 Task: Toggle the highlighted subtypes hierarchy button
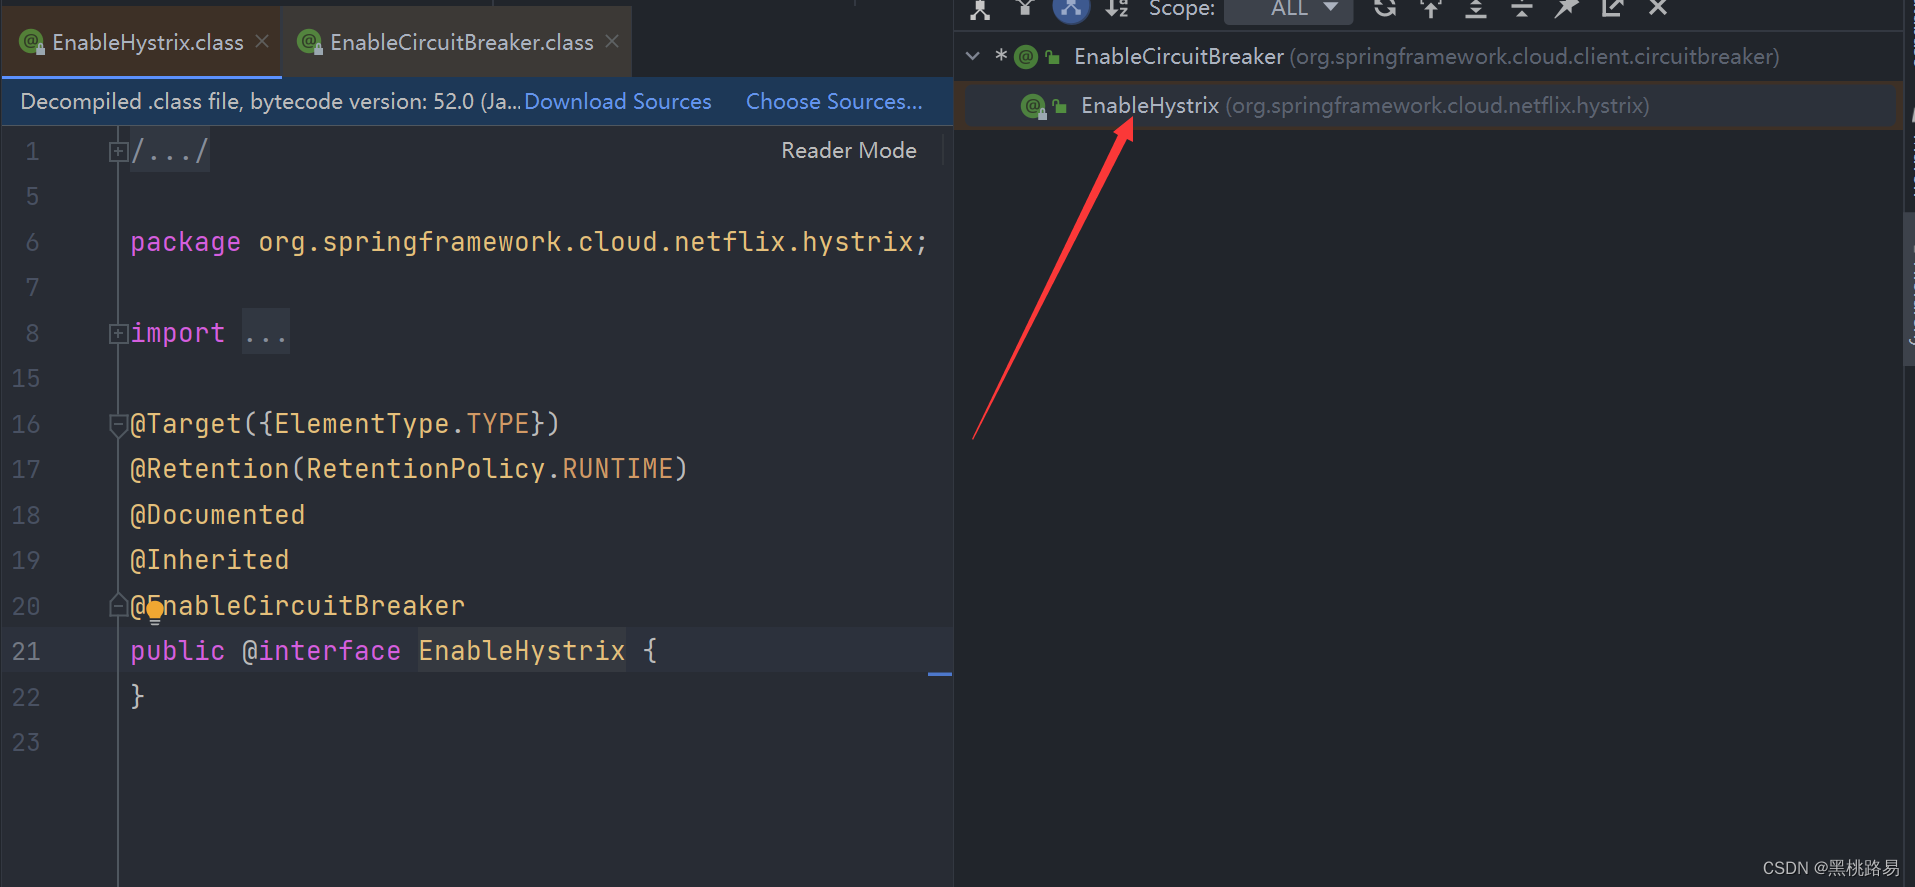pyautogui.click(x=1071, y=9)
